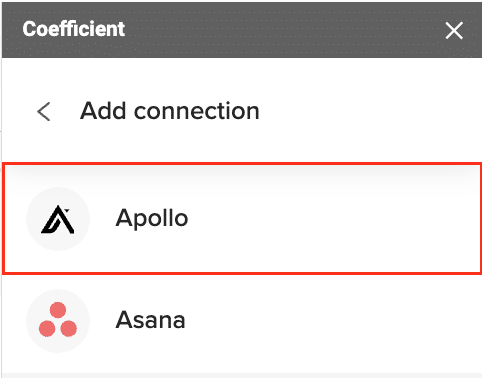Go back using the left chevron arrow
Screen dimensions: 482x378
tap(44, 111)
